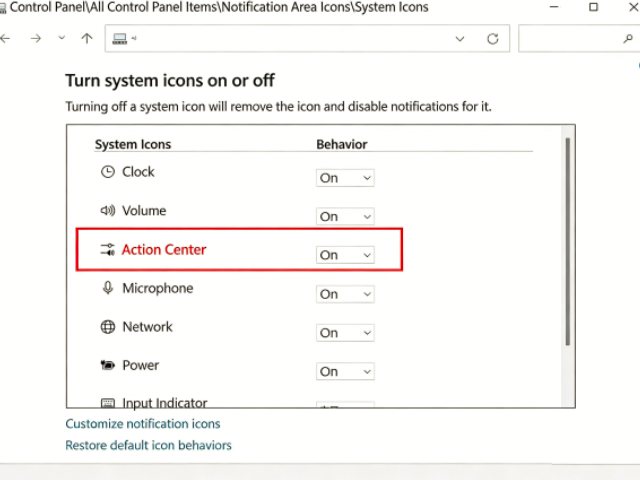Open the Microphone behavior dropdown
Screen dimensions: 640x480
coord(345,294)
